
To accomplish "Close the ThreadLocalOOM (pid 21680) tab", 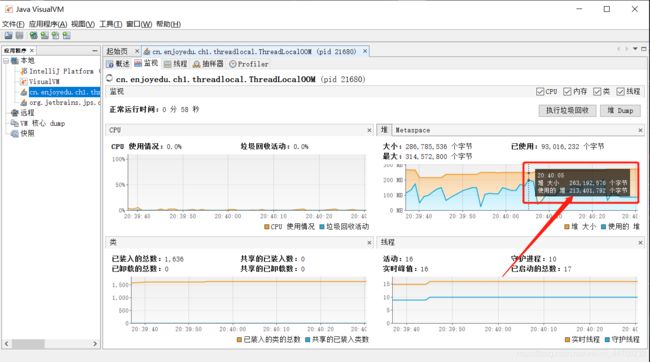I will (x=365, y=51).
